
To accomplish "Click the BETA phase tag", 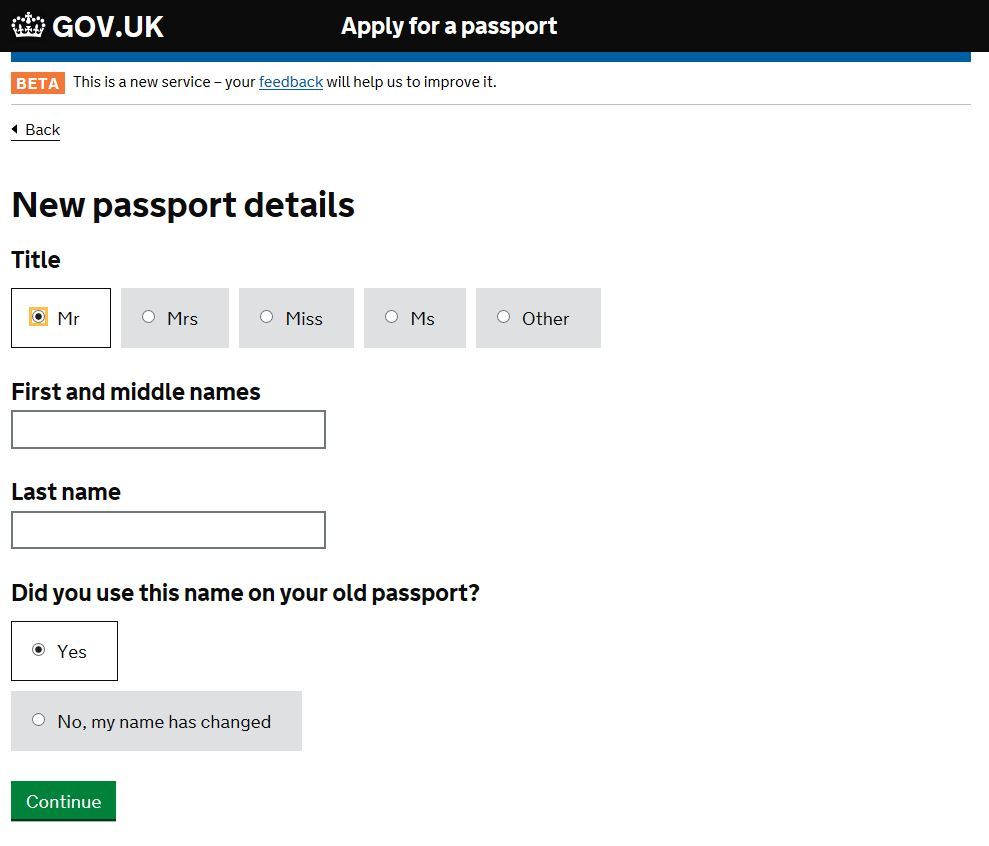I will pyautogui.click(x=38, y=83).
